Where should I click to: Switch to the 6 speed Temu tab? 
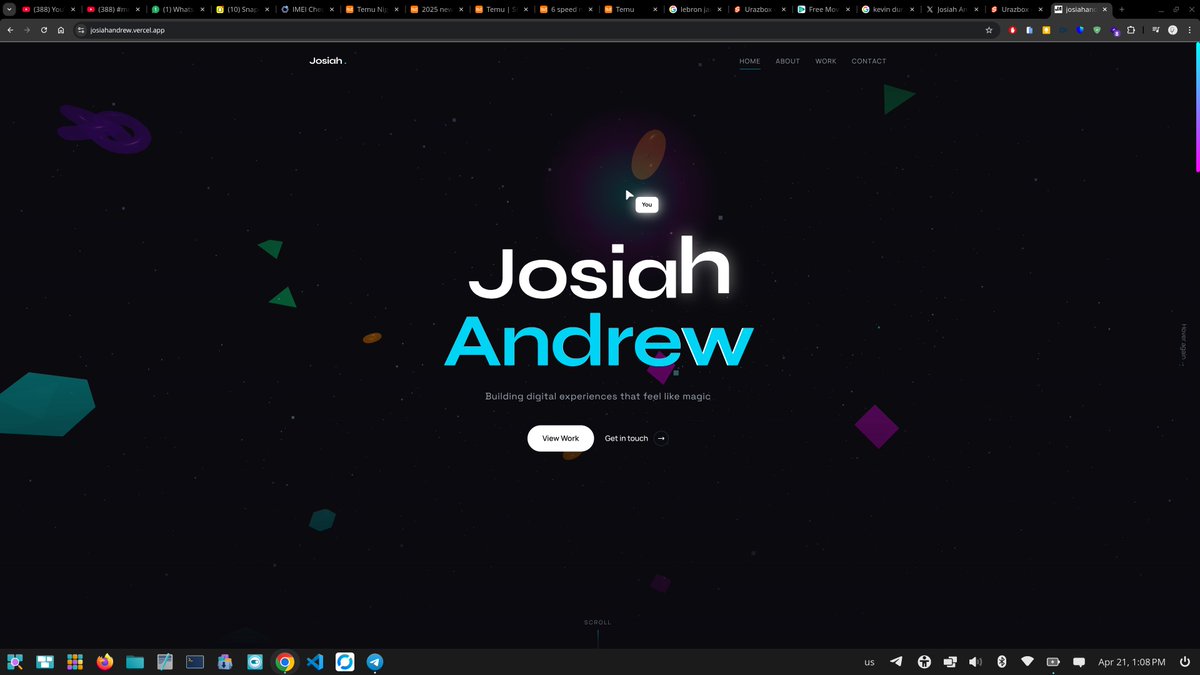tap(566, 9)
